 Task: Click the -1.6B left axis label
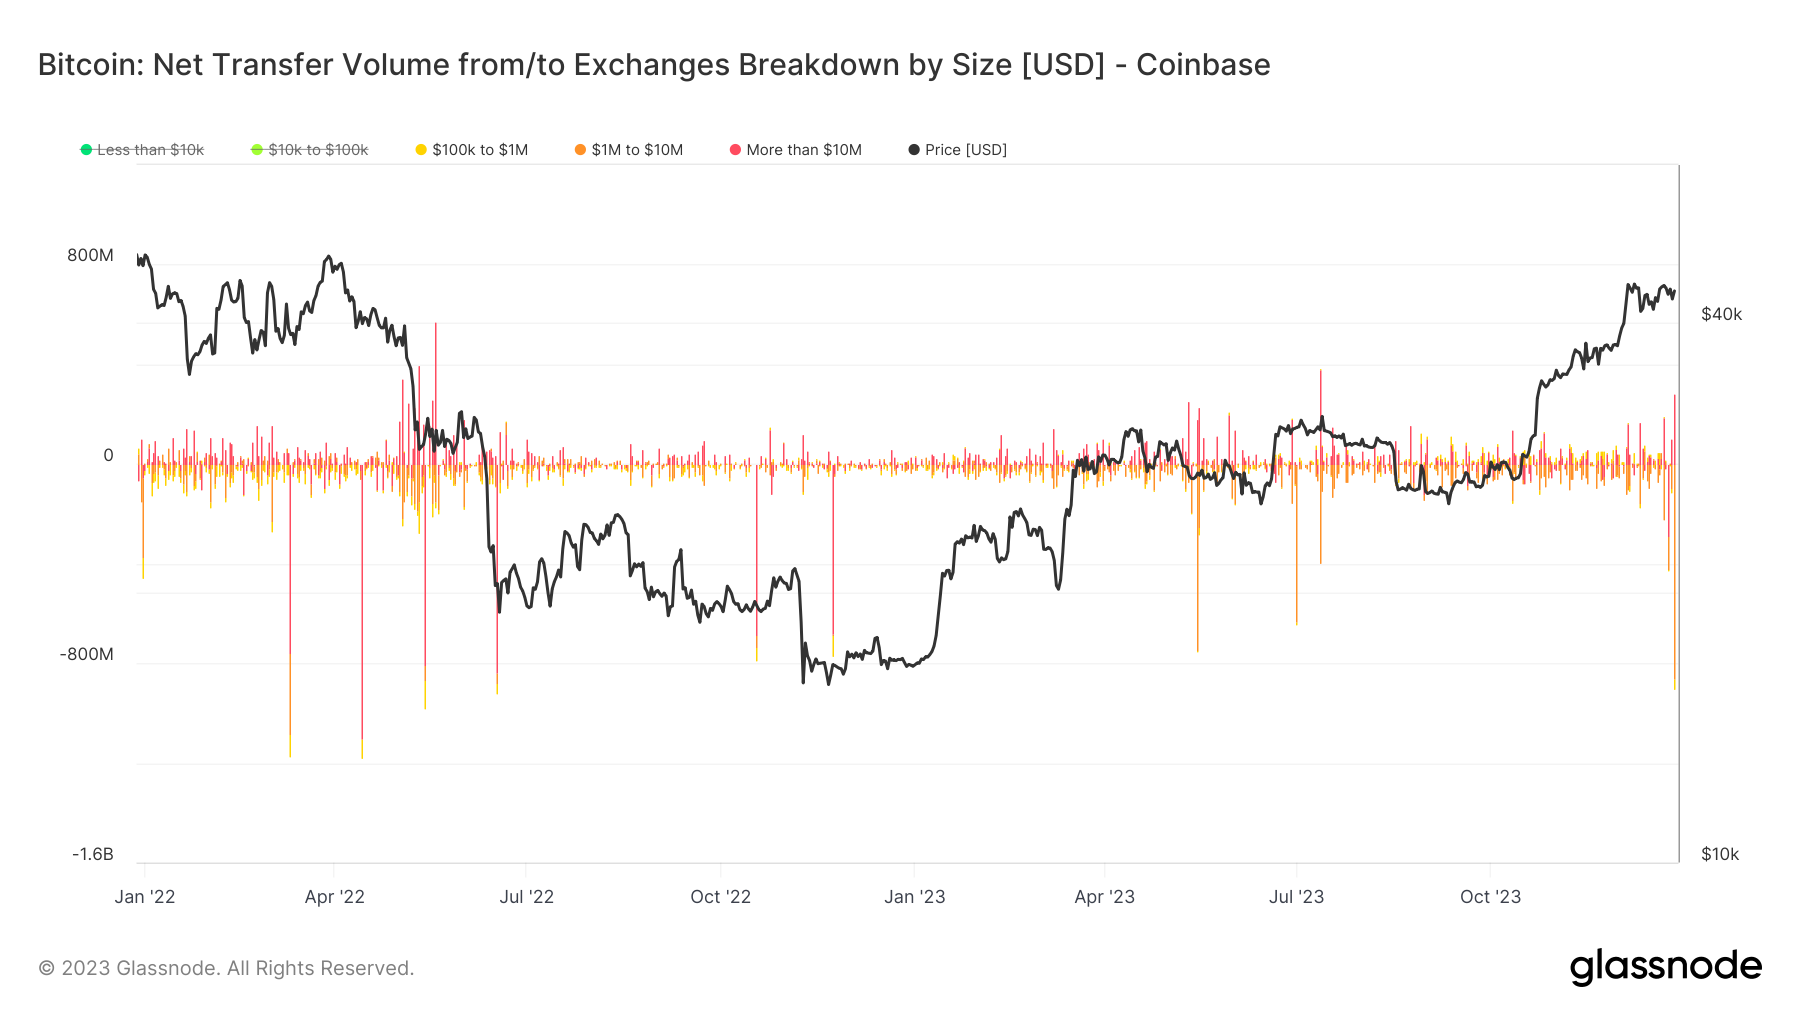[93, 854]
